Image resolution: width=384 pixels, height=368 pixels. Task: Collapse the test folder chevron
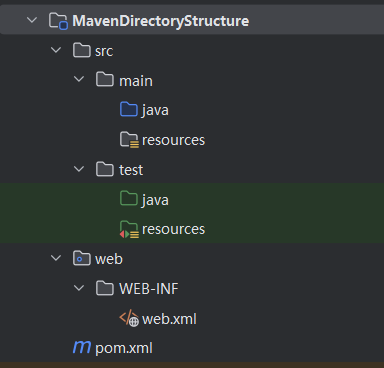coord(79,169)
